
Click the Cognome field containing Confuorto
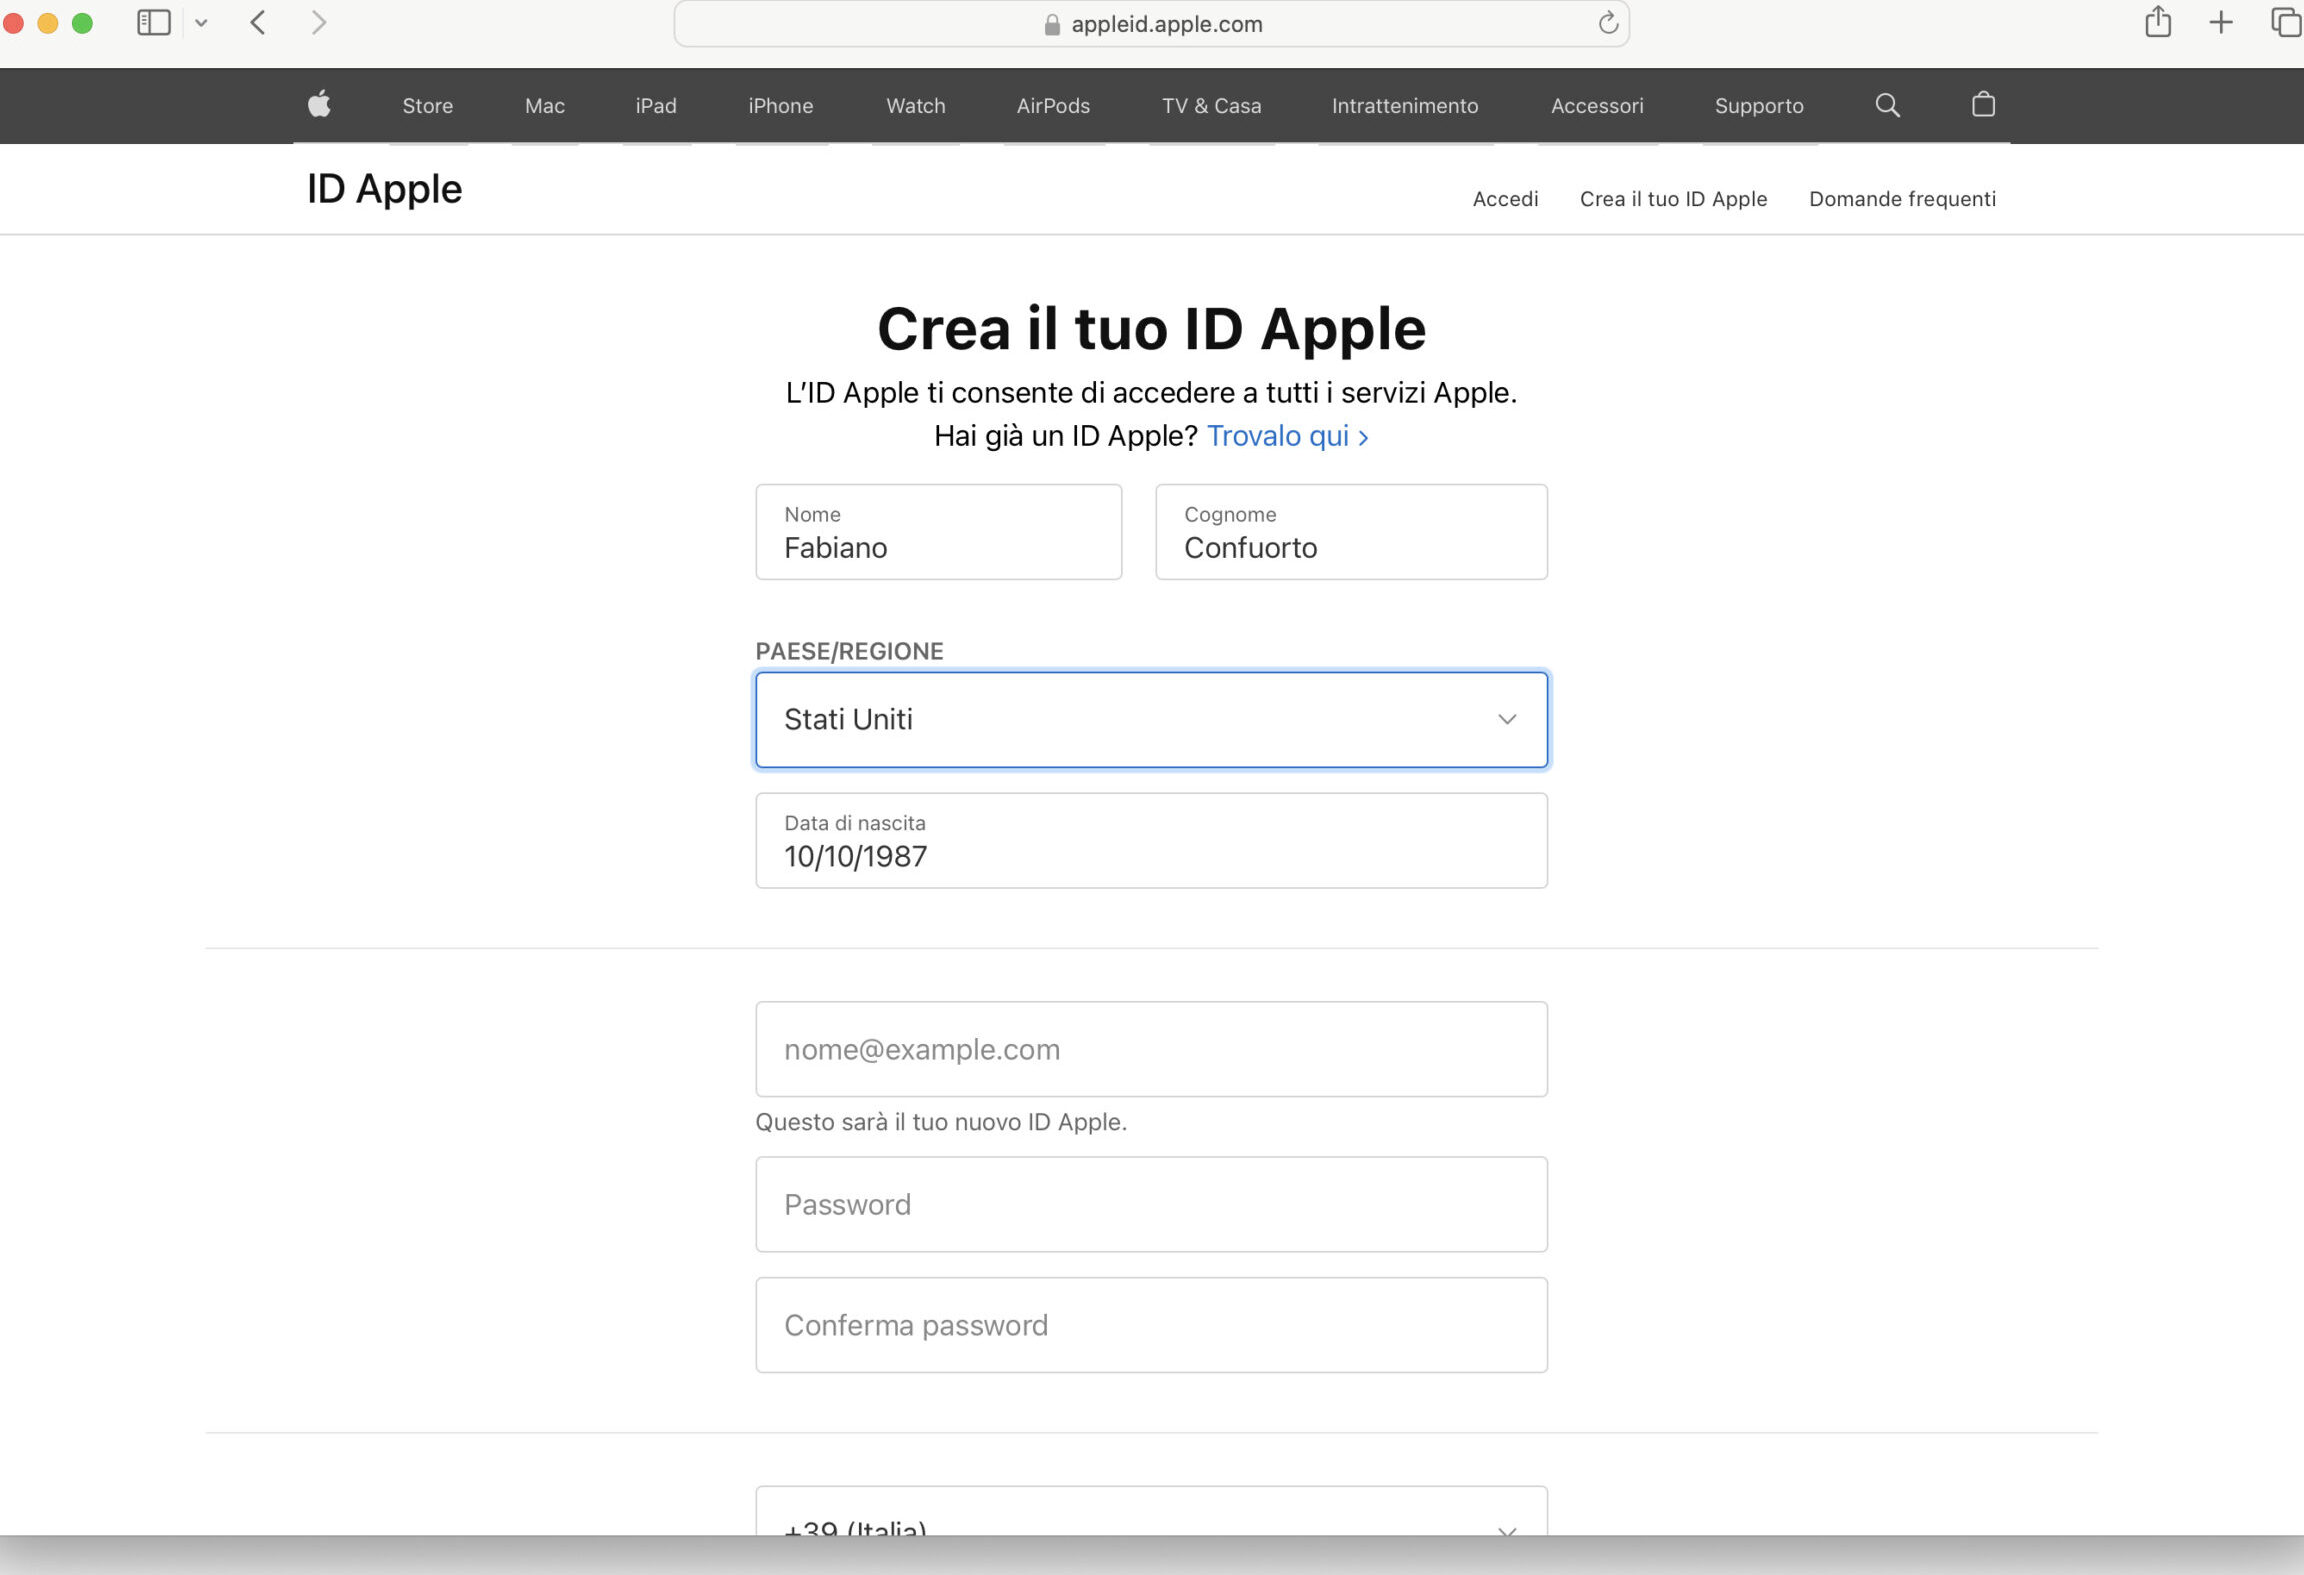(1351, 532)
